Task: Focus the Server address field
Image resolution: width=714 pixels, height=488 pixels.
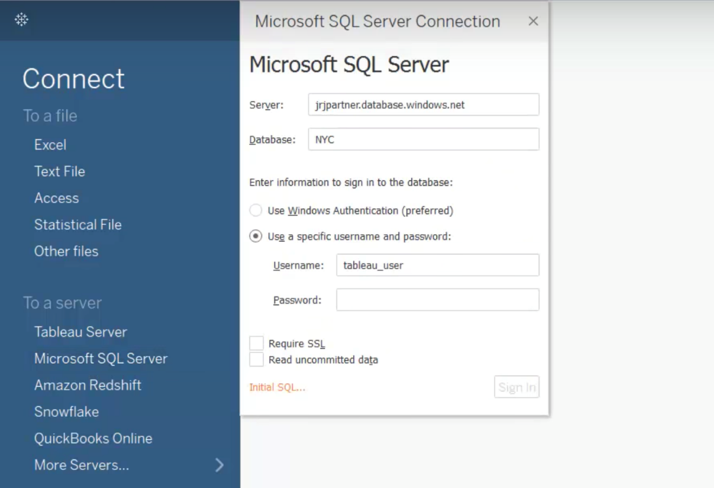Action: 423,105
